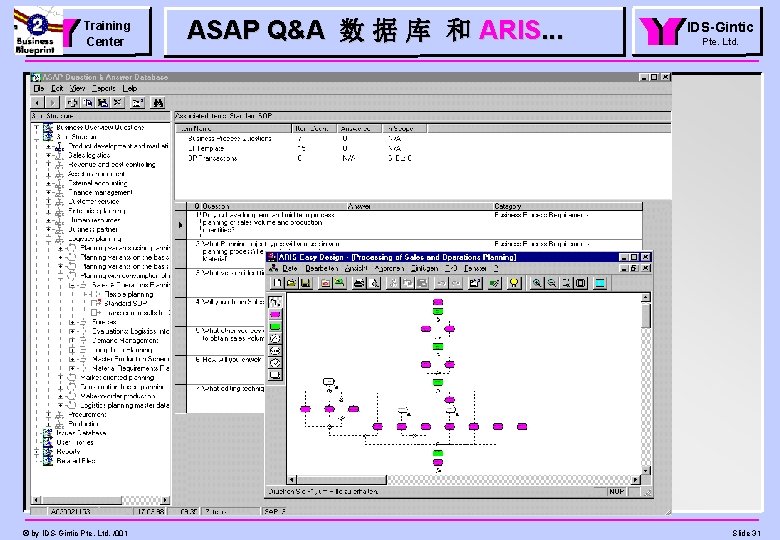This screenshot has width=780, height=540.
Task: Click Category column header
Action: (x=567, y=206)
